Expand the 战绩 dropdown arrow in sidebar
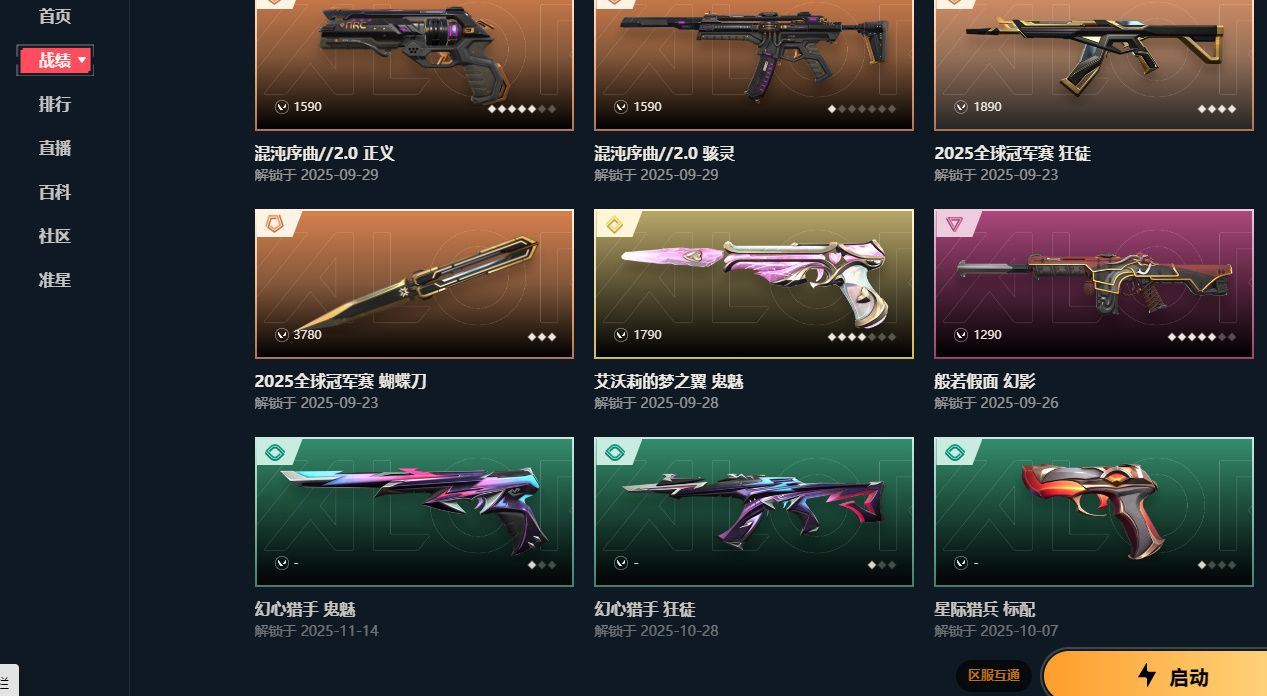Image resolution: width=1267 pixels, height=696 pixels. click(x=82, y=61)
